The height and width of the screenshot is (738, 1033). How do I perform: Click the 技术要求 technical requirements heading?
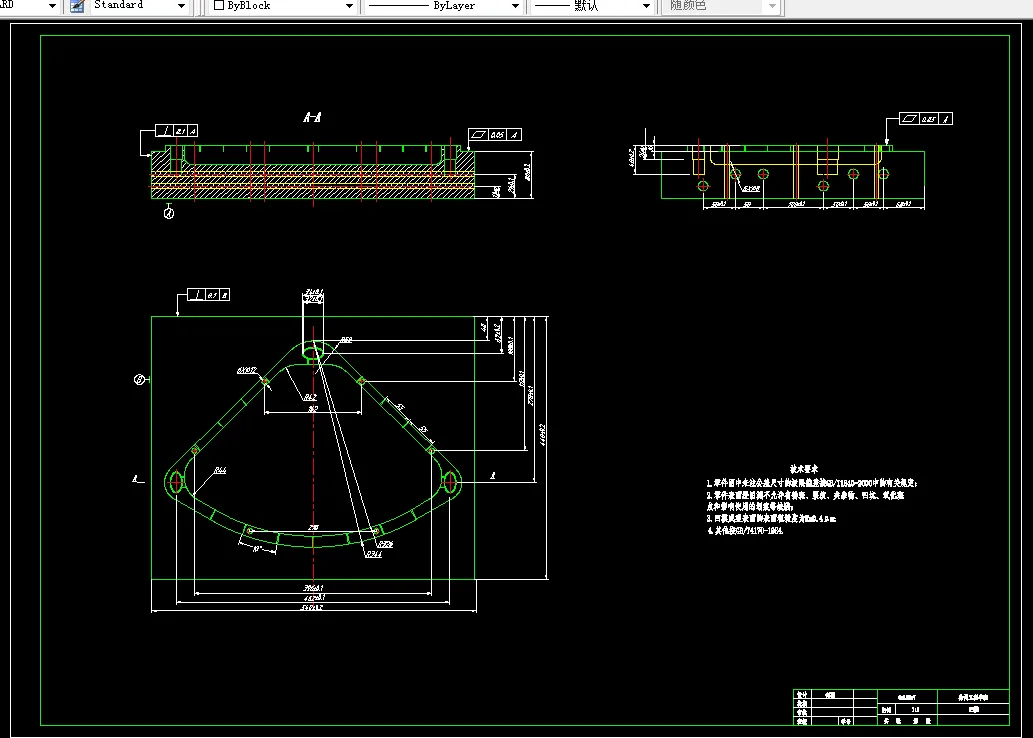tap(804, 469)
